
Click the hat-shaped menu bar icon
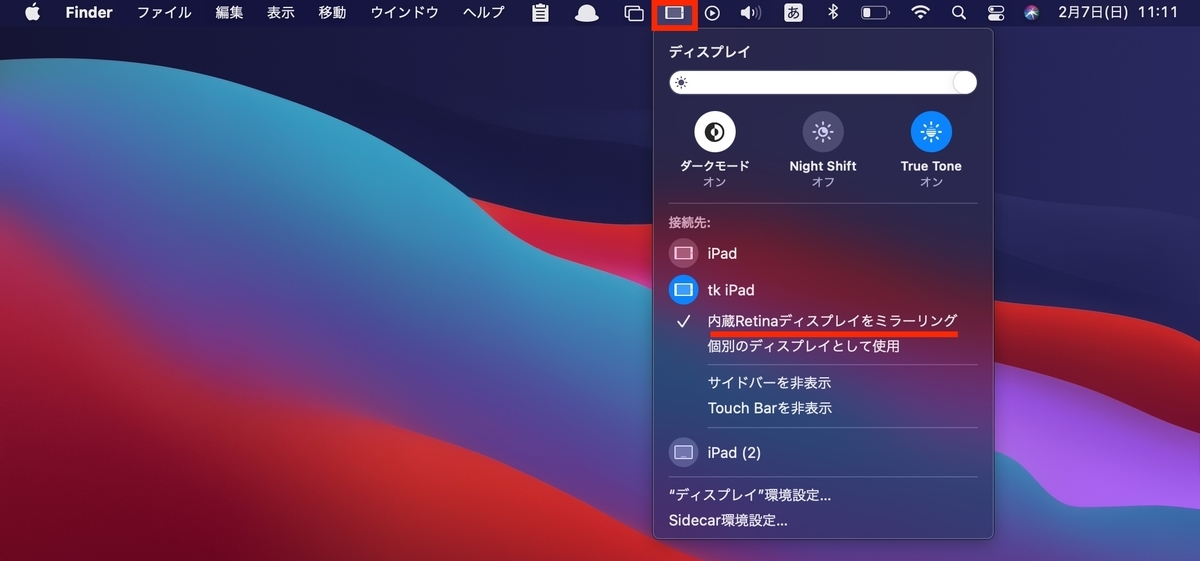(587, 13)
